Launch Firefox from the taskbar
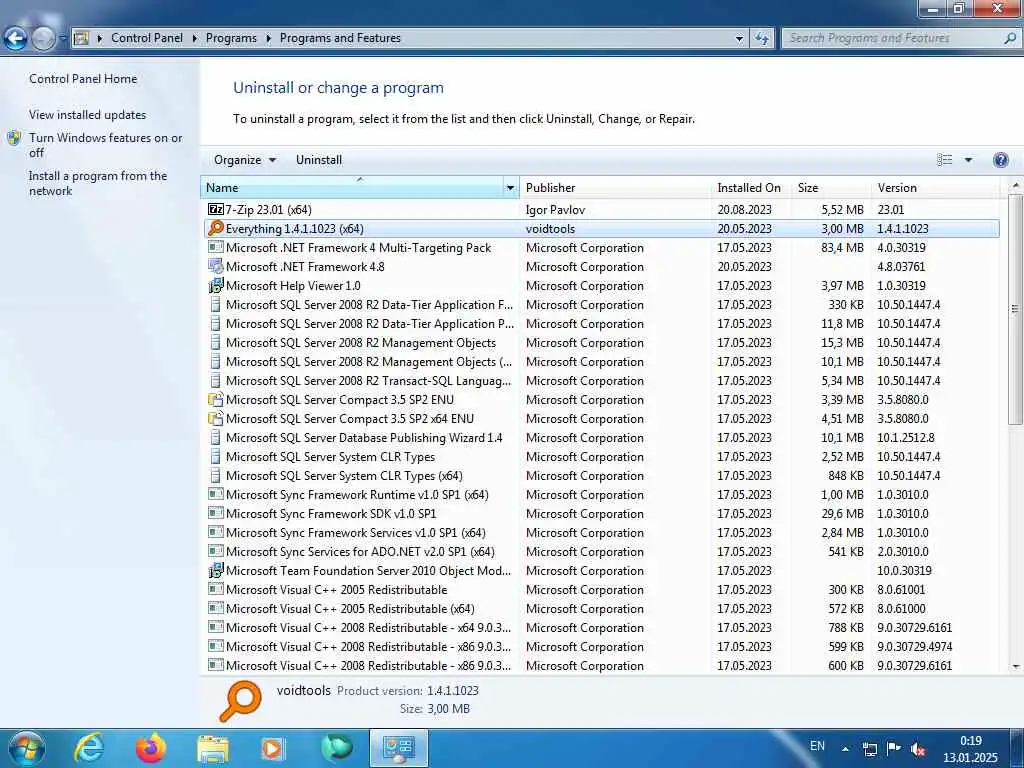This screenshot has width=1024, height=768. [x=151, y=748]
